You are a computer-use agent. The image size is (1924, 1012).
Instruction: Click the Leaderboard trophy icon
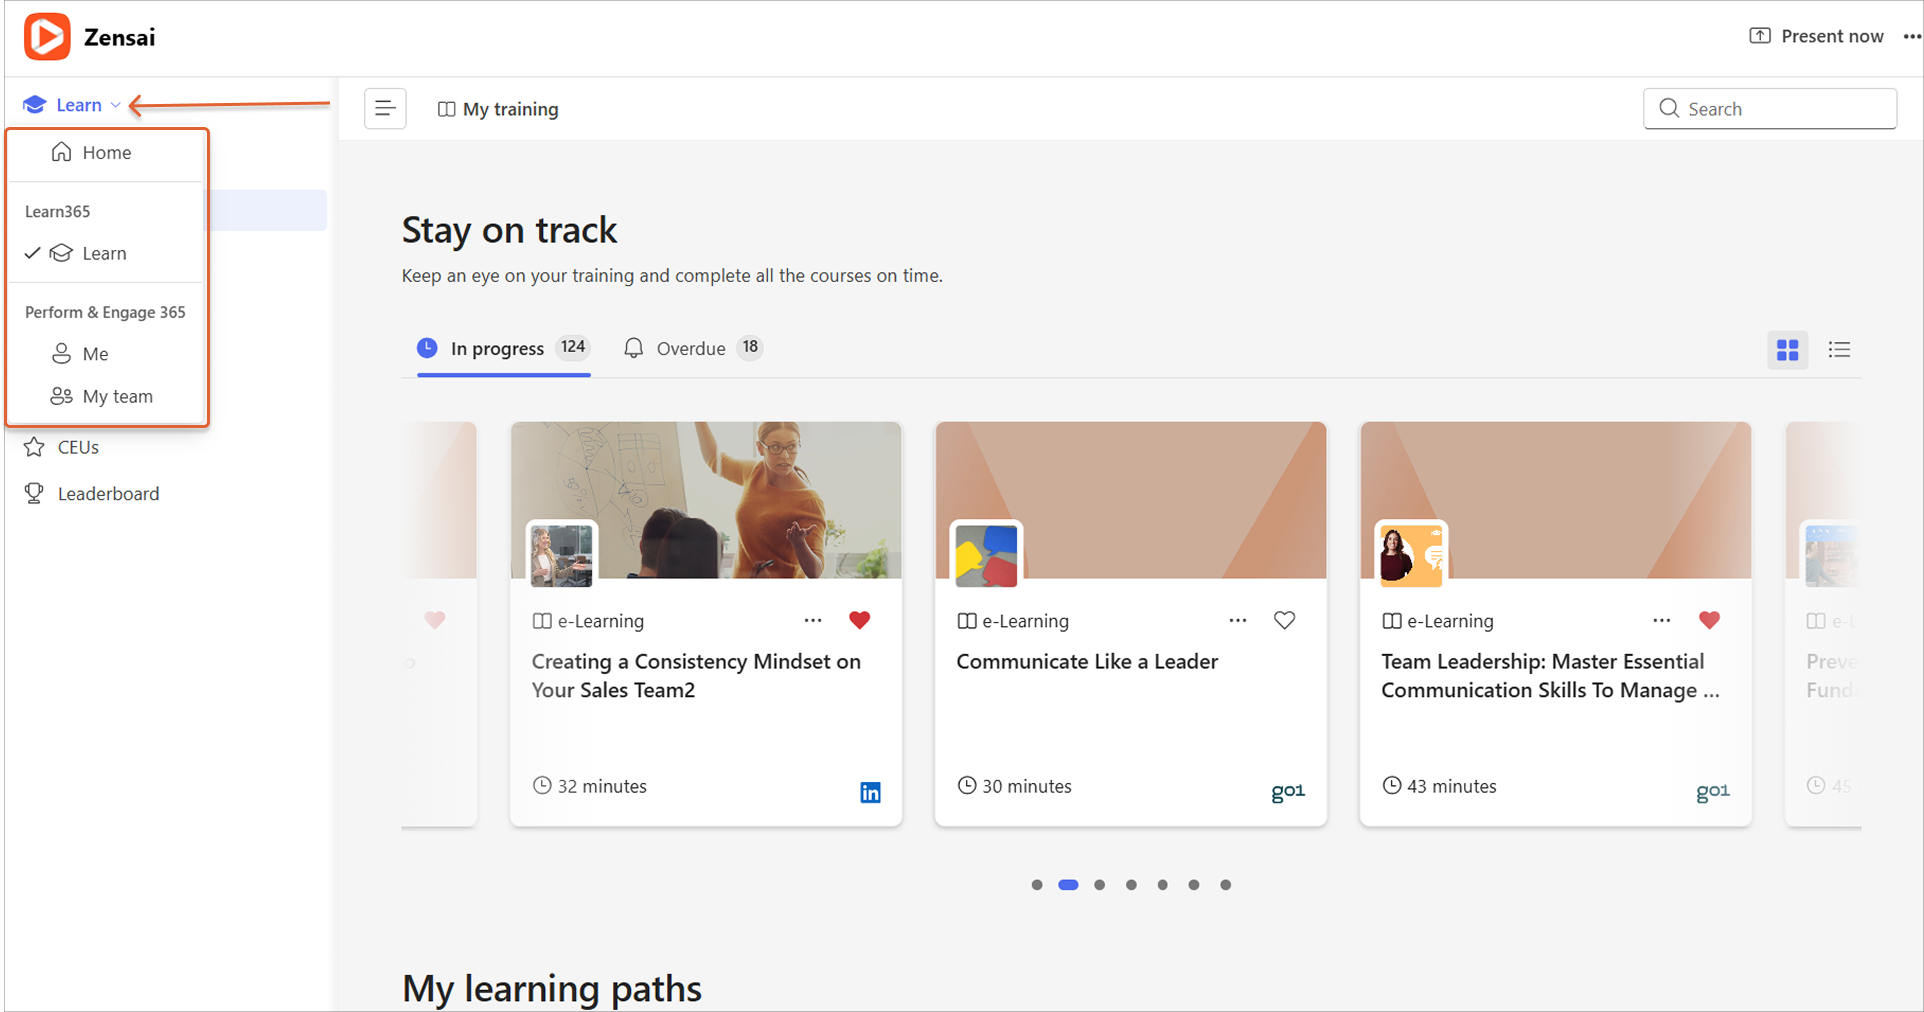(x=35, y=493)
